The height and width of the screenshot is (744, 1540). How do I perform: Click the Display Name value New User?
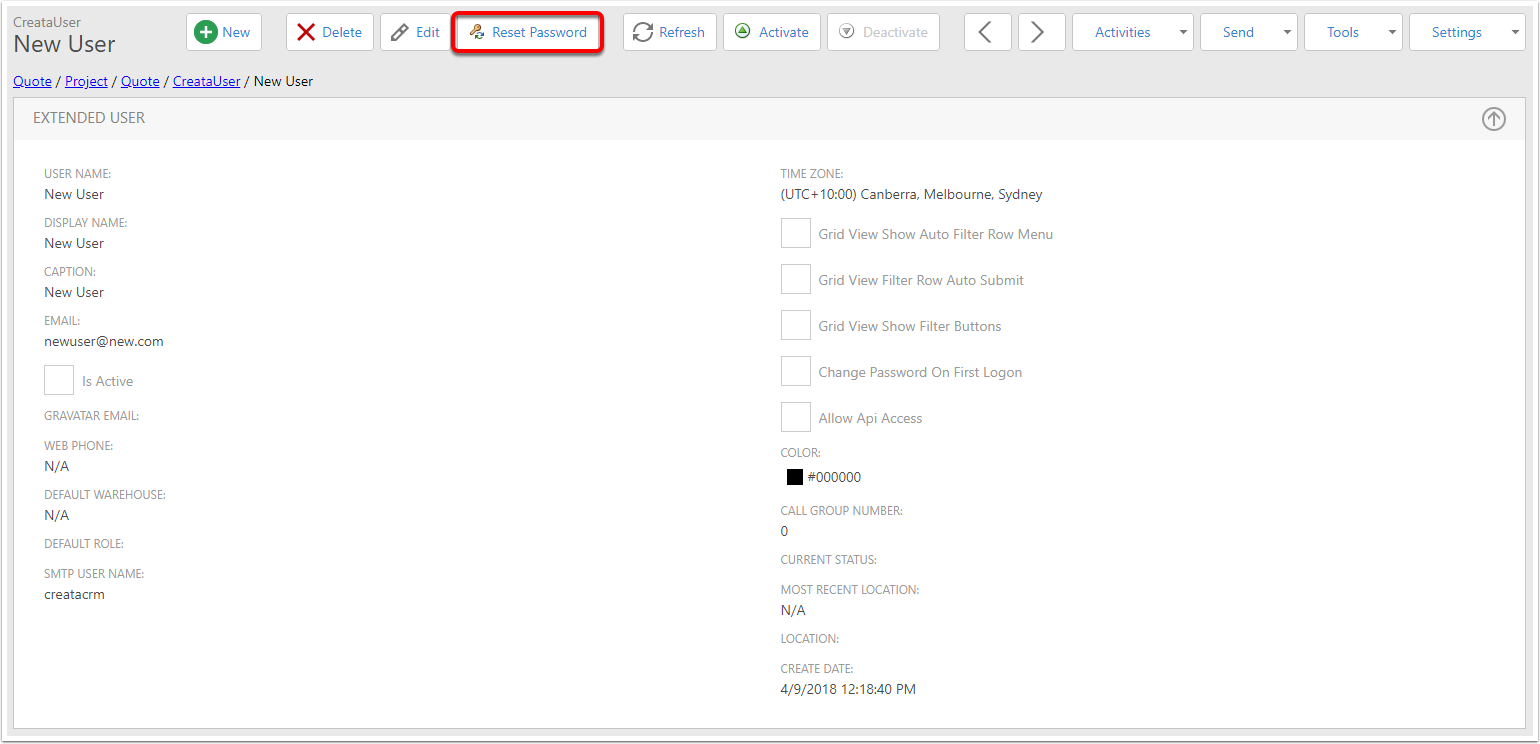pos(74,243)
